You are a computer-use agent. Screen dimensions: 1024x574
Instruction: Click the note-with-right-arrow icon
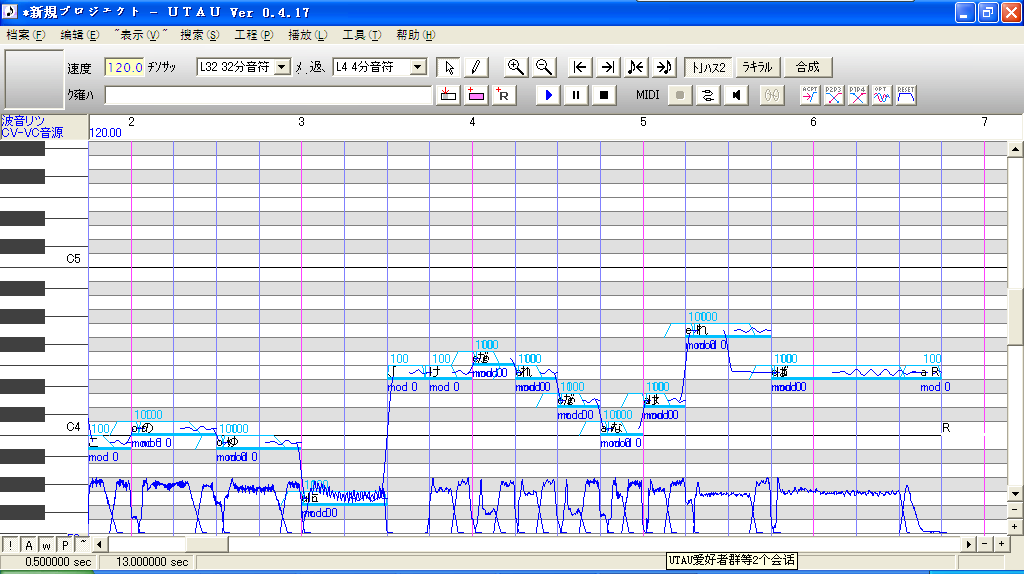click(664, 67)
